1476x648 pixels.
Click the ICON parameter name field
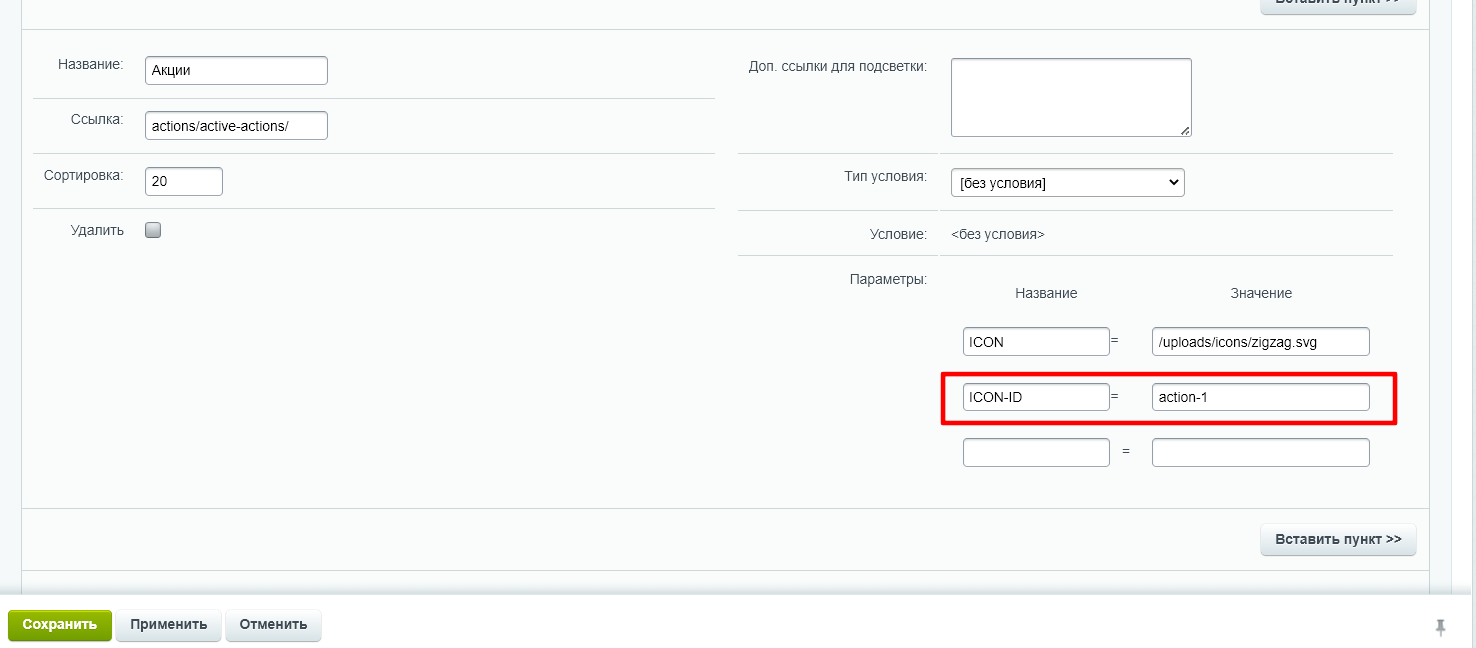click(1036, 342)
